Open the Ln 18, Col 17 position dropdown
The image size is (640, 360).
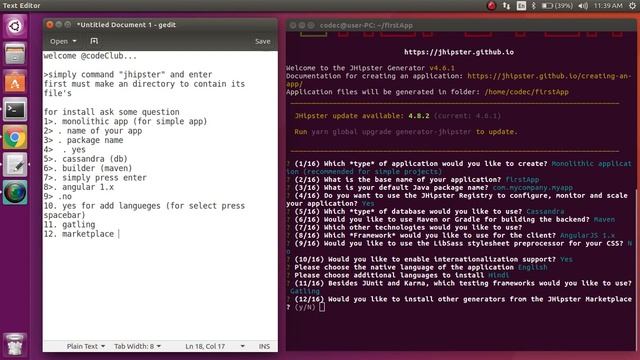[x=215, y=346]
